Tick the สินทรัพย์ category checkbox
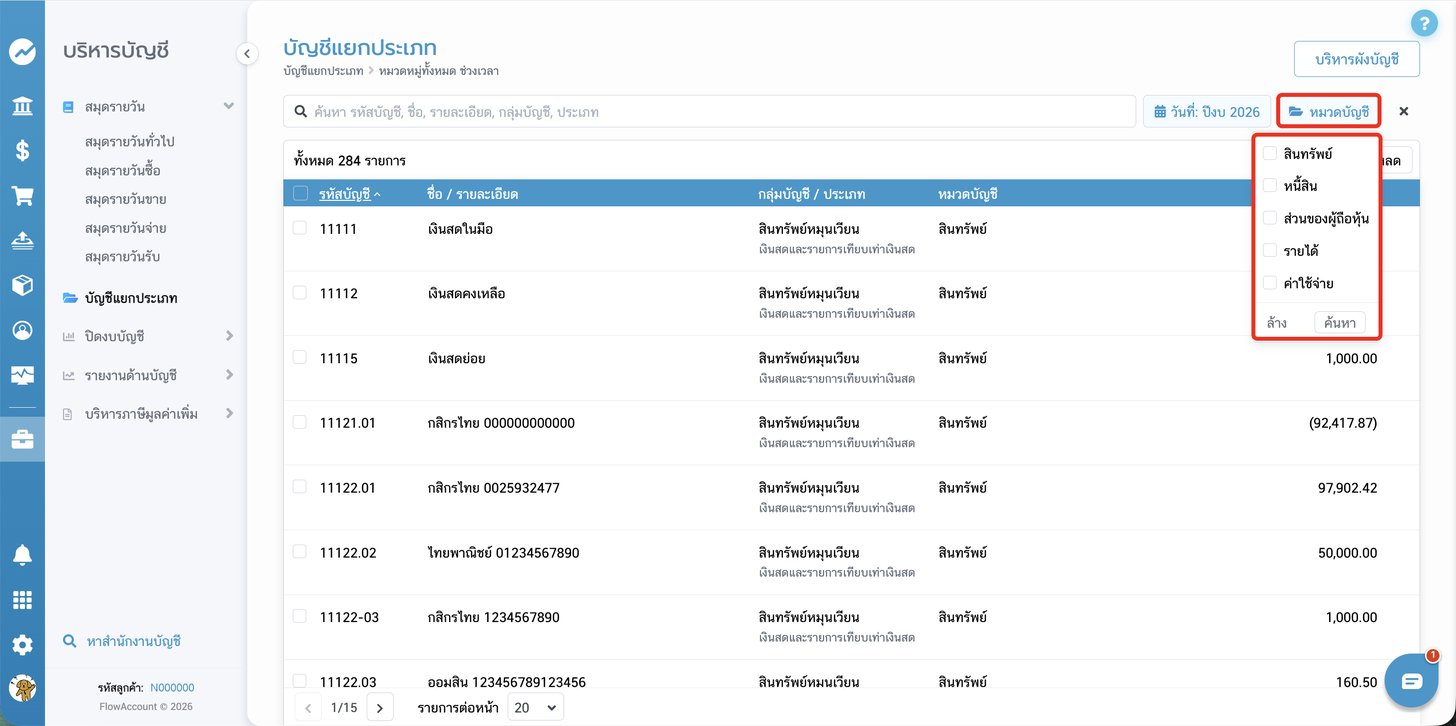The width and height of the screenshot is (1456, 726). (x=1269, y=153)
